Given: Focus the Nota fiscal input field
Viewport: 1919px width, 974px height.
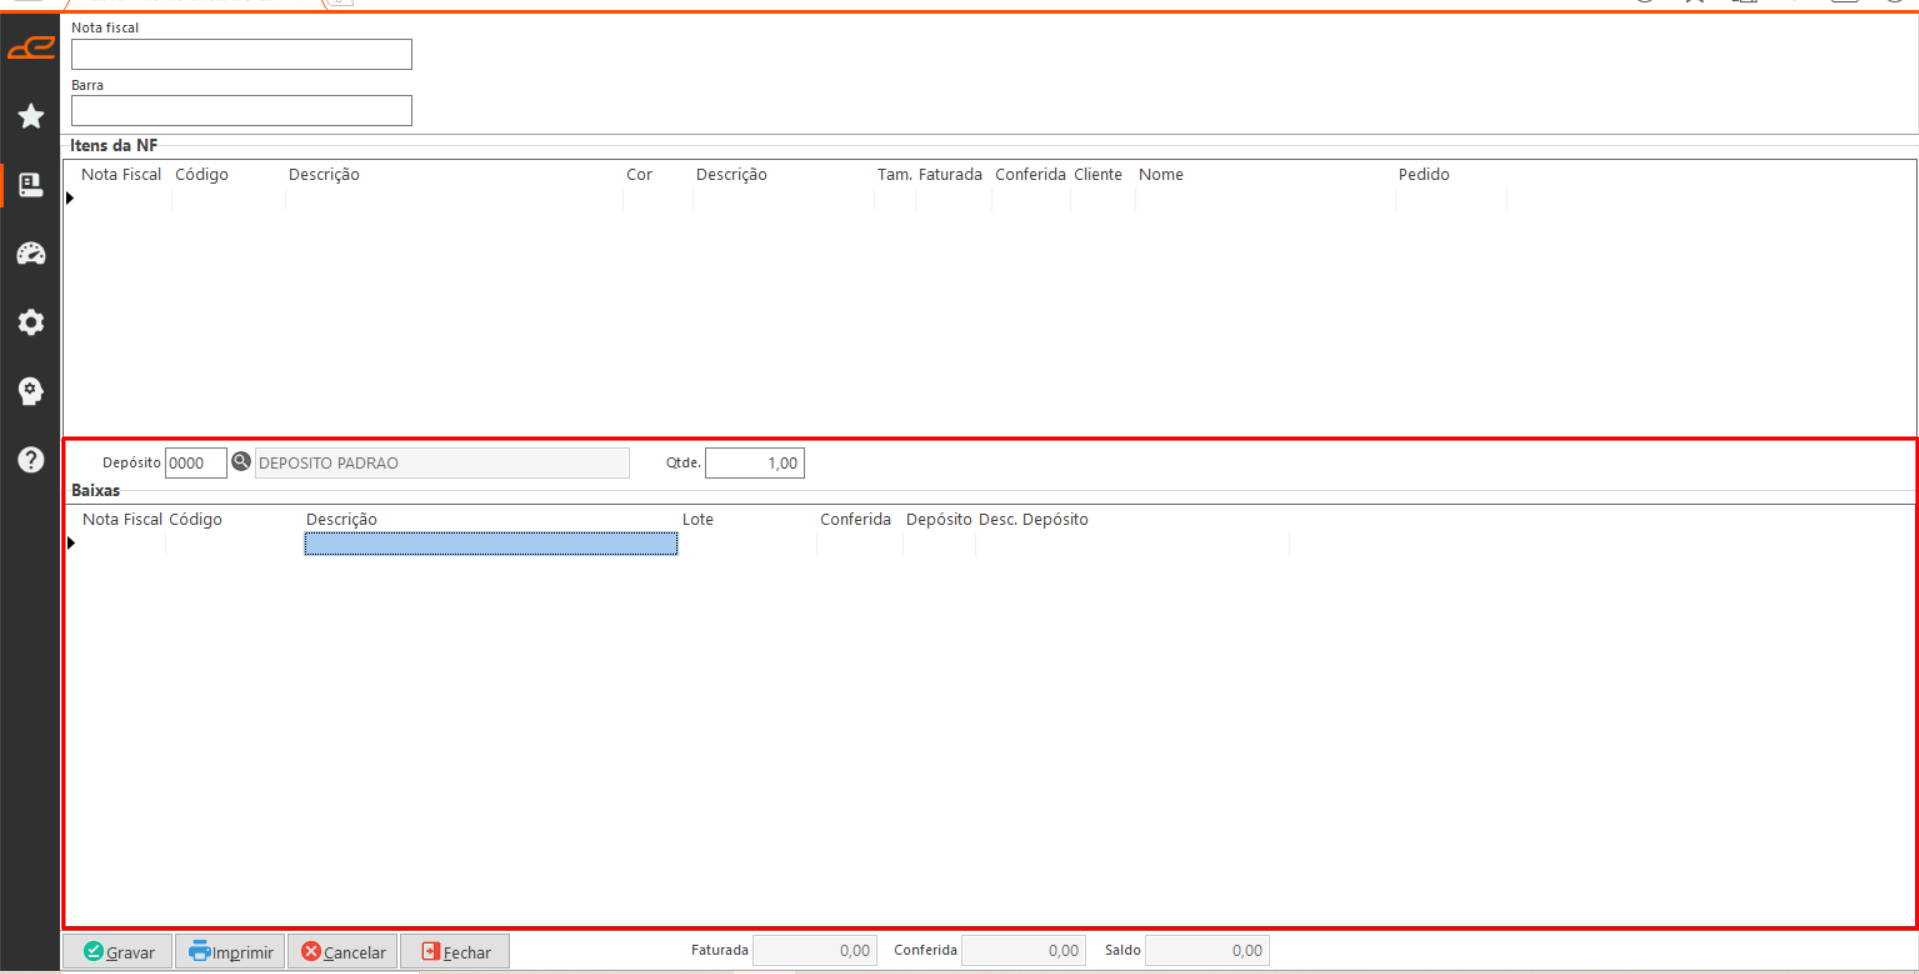Looking at the screenshot, I should (241, 55).
